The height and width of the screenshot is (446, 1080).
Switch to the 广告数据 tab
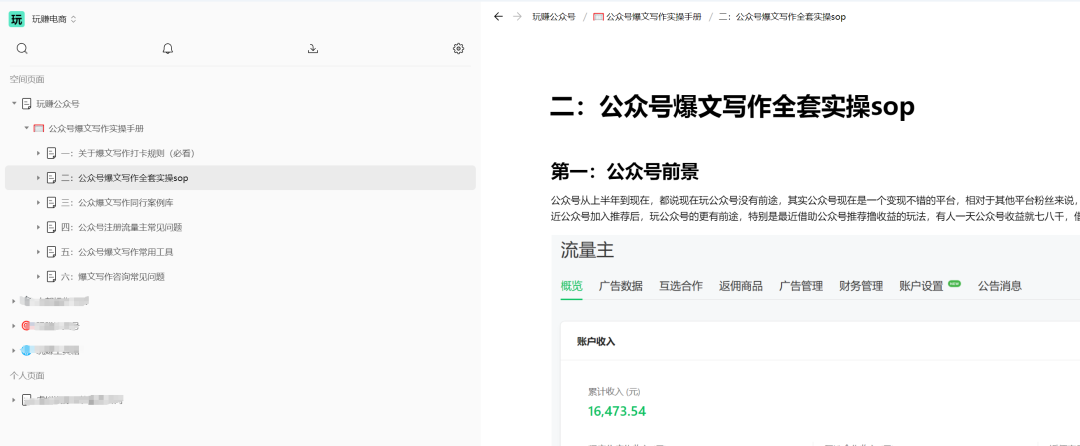pyautogui.click(x=620, y=286)
